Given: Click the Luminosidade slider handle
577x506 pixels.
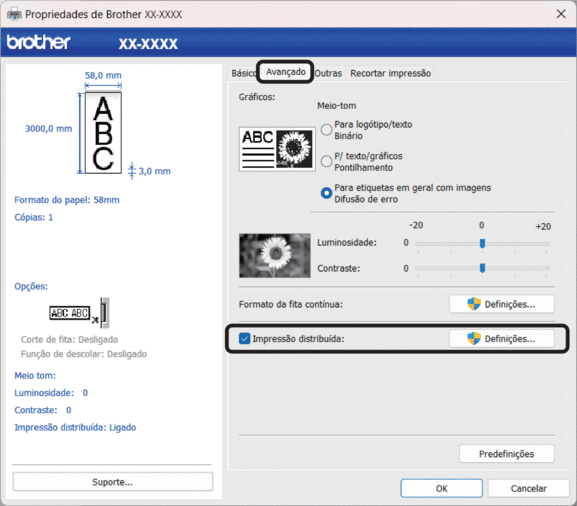Looking at the screenshot, I should pyautogui.click(x=482, y=243).
